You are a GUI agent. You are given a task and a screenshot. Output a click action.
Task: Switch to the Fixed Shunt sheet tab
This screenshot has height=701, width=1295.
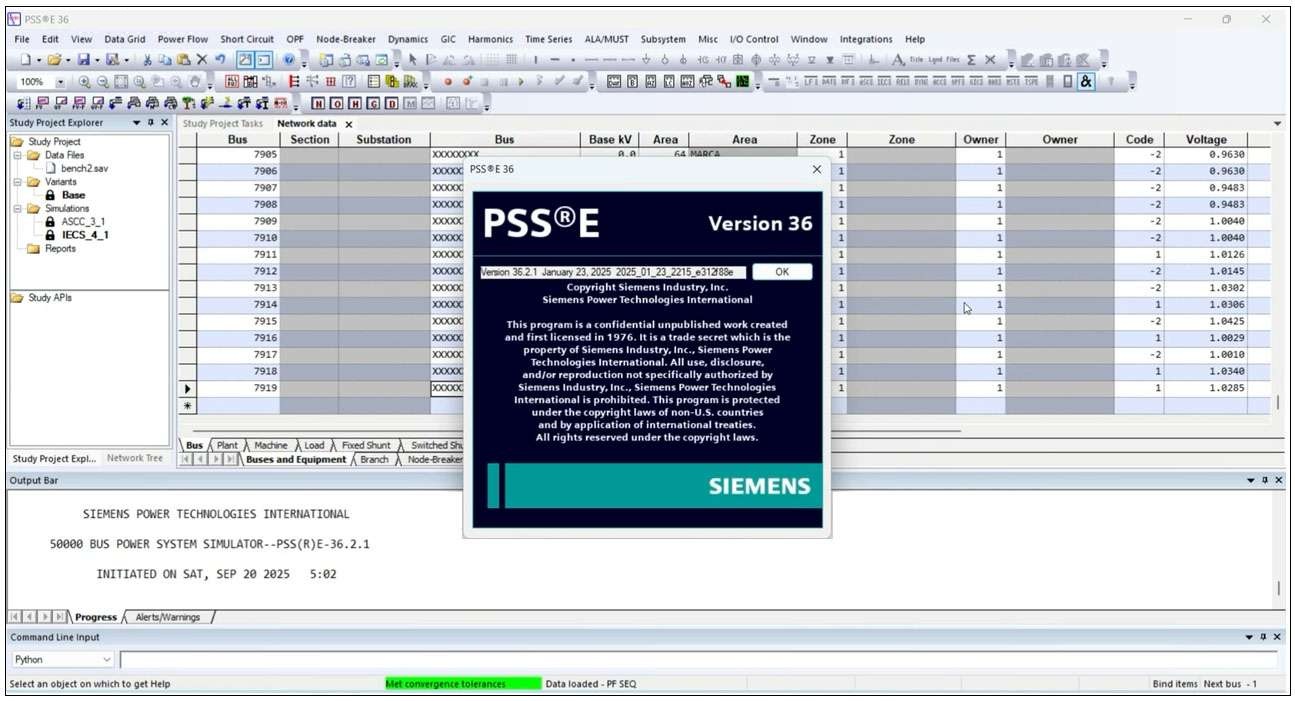pyautogui.click(x=366, y=445)
